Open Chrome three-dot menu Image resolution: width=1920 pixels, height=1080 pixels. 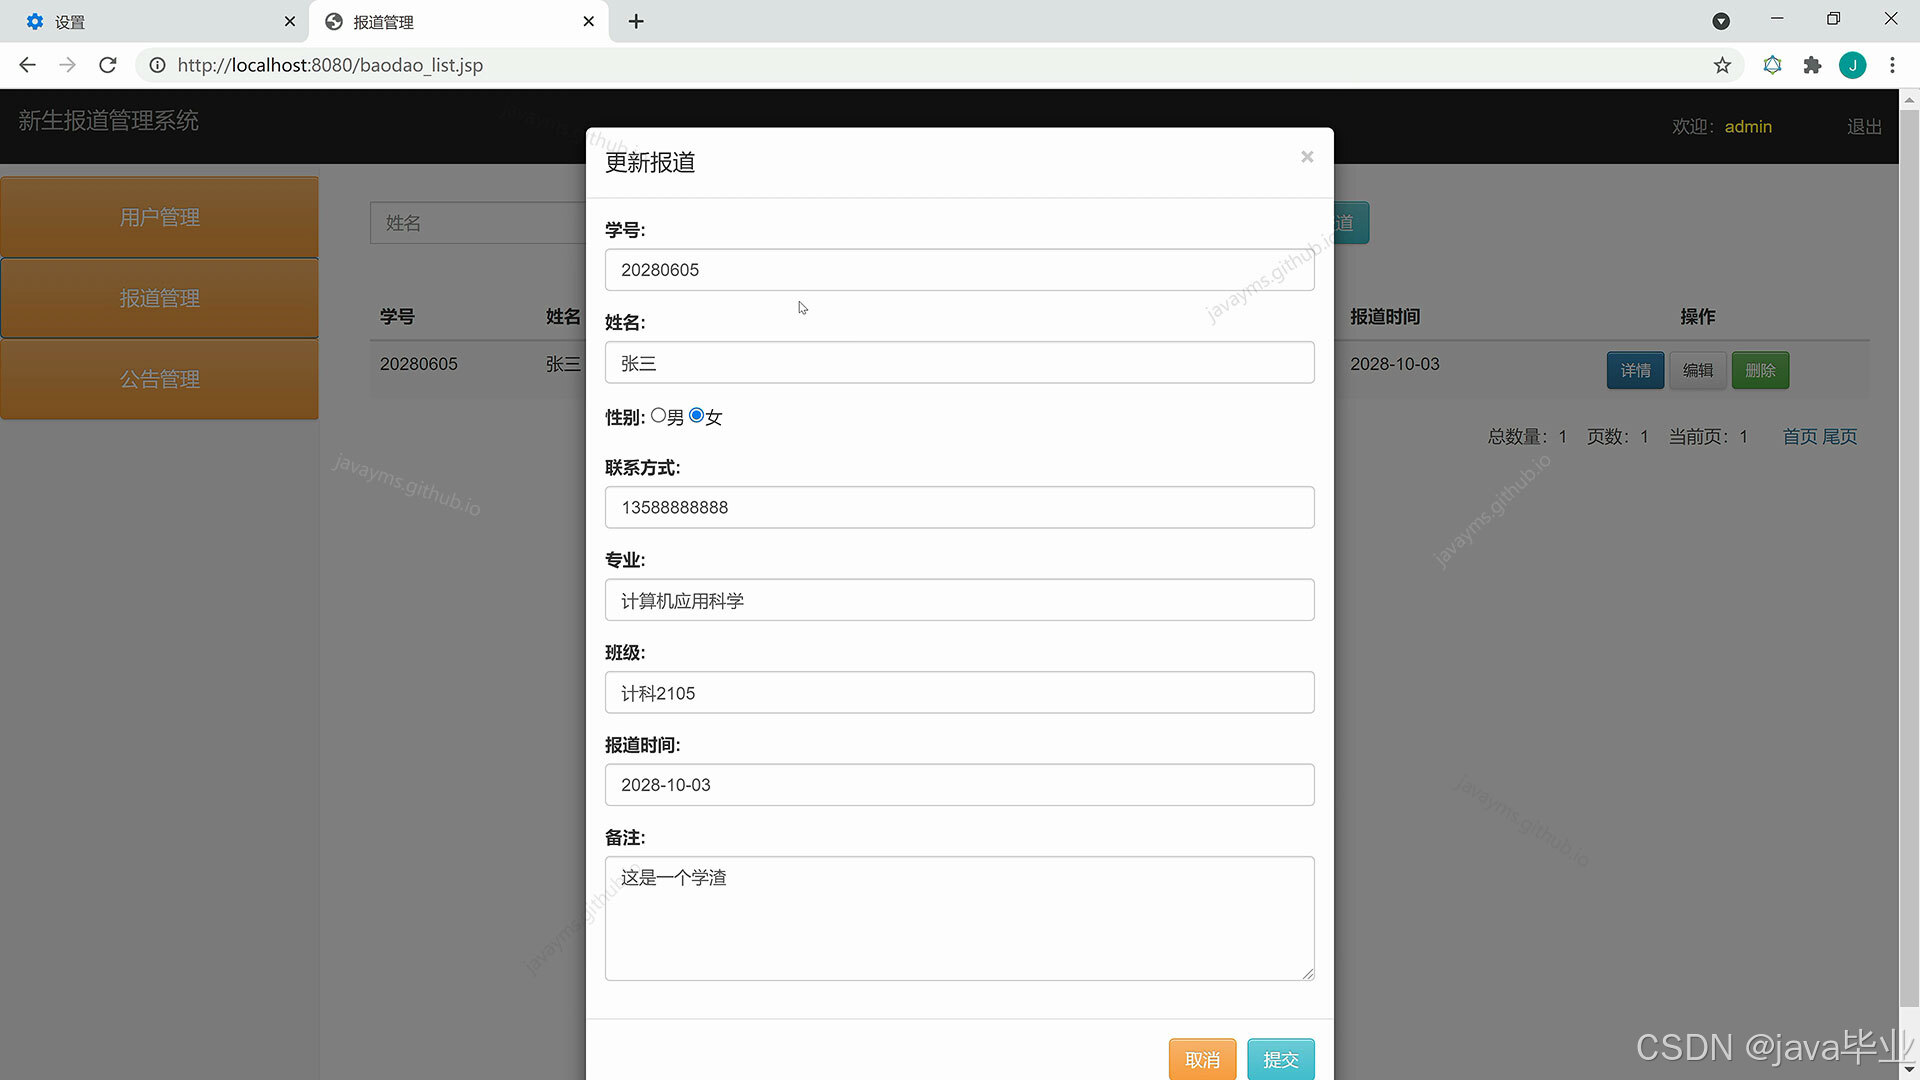click(1892, 65)
